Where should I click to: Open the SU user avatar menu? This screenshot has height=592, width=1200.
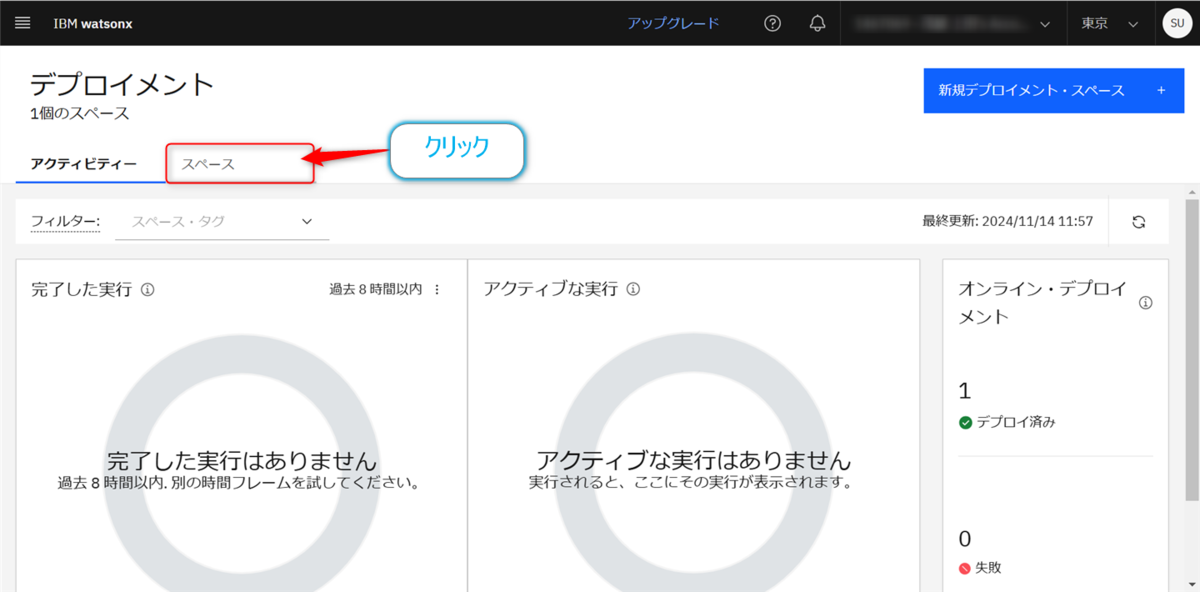(1176, 23)
